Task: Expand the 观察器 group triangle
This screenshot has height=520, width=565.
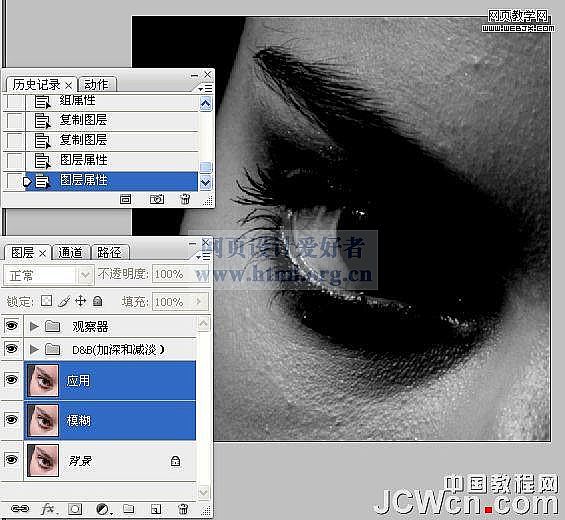Action: pos(34,326)
